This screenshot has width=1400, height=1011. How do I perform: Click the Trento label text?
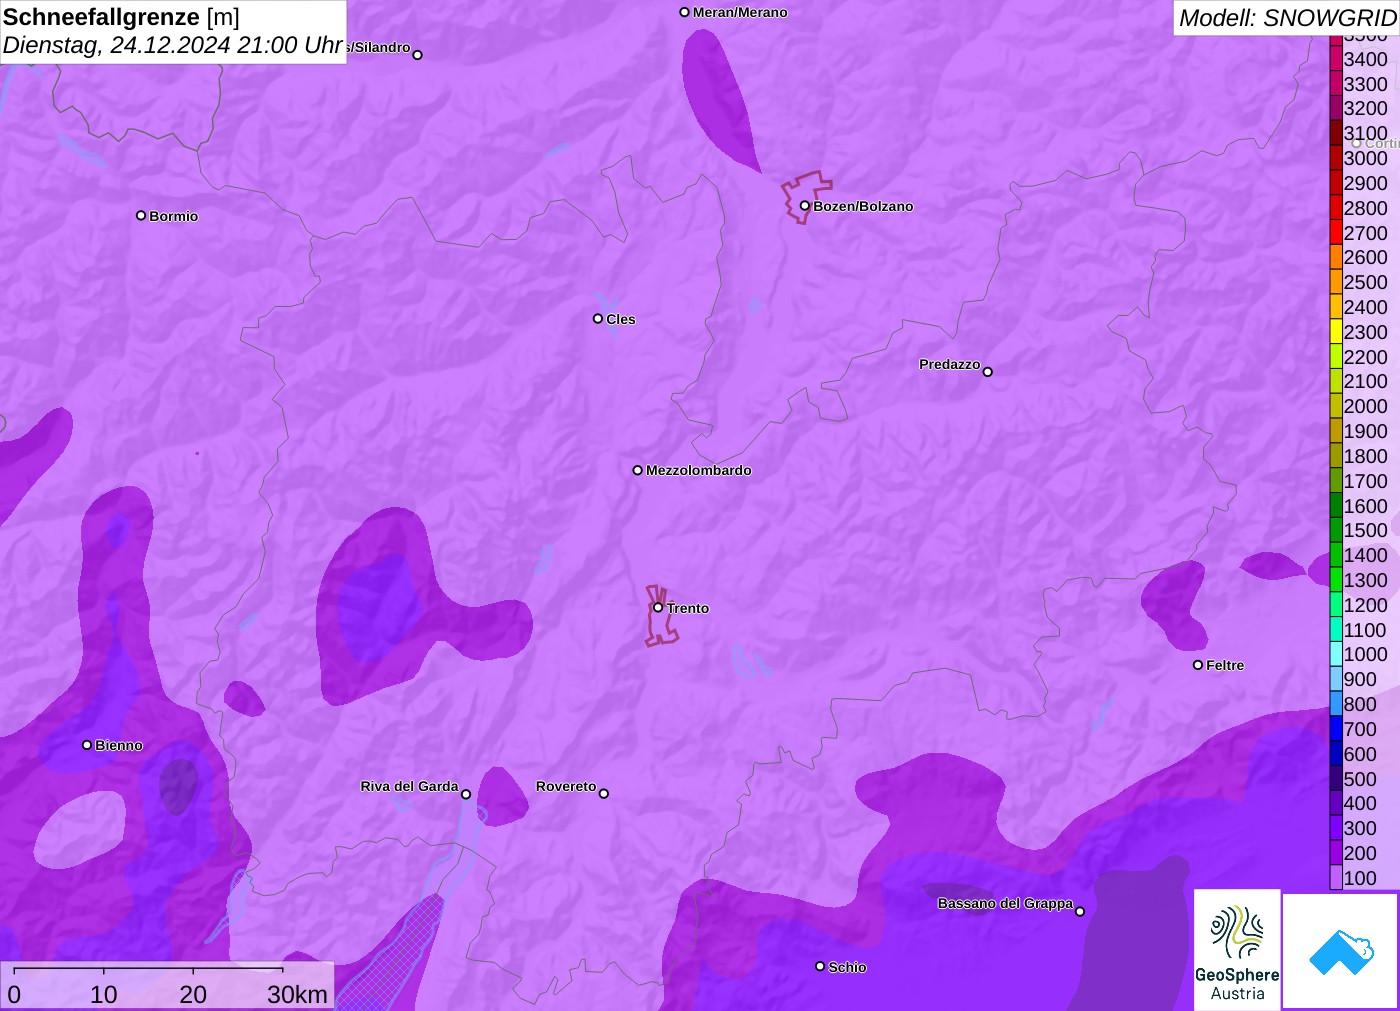688,608
